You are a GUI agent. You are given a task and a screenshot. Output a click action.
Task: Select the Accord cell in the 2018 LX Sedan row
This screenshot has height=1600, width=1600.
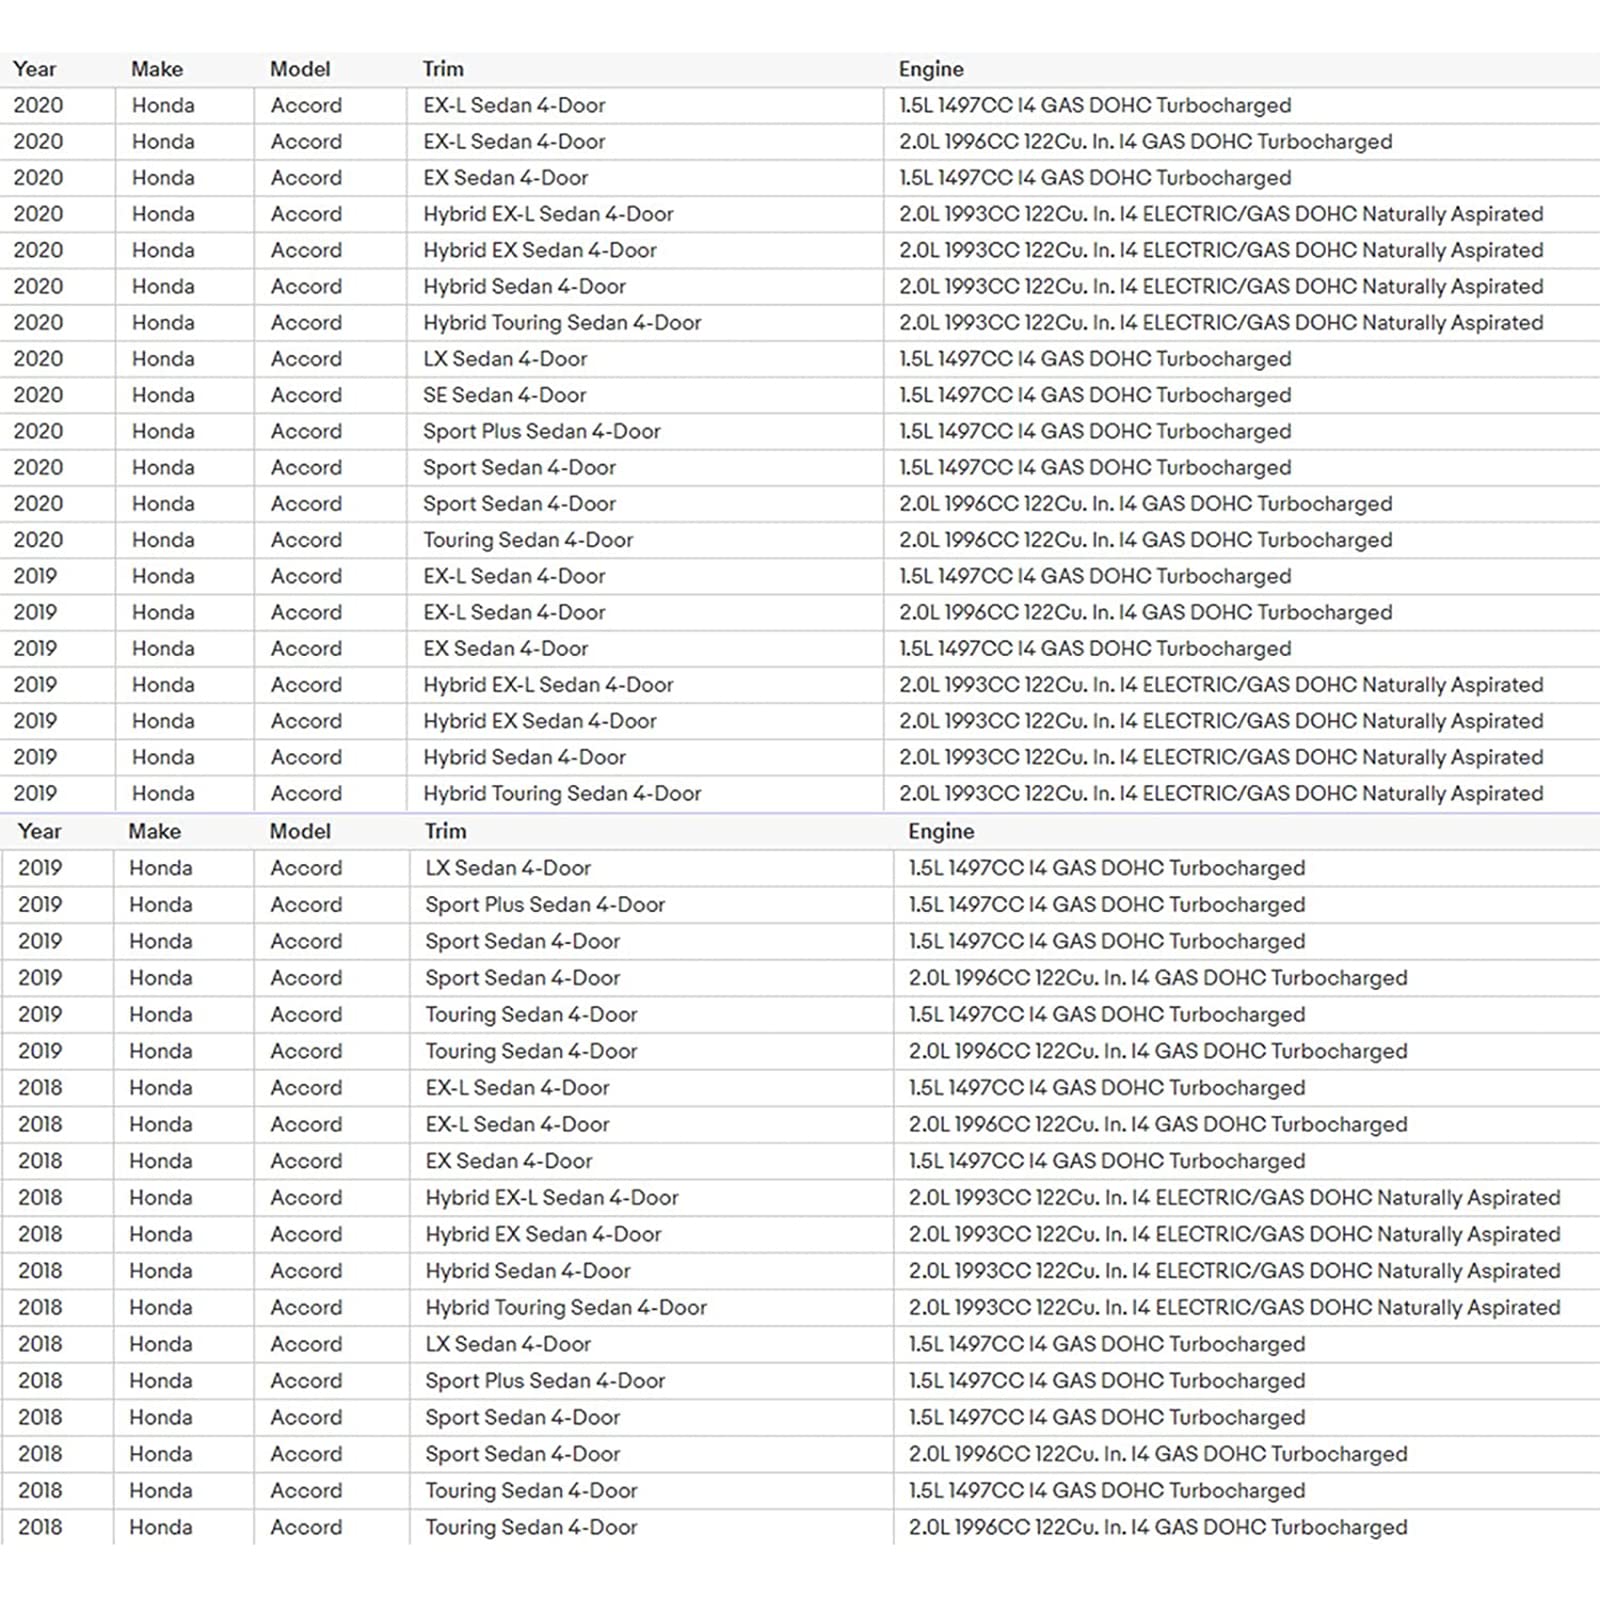pyautogui.click(x=331, y=1344)
